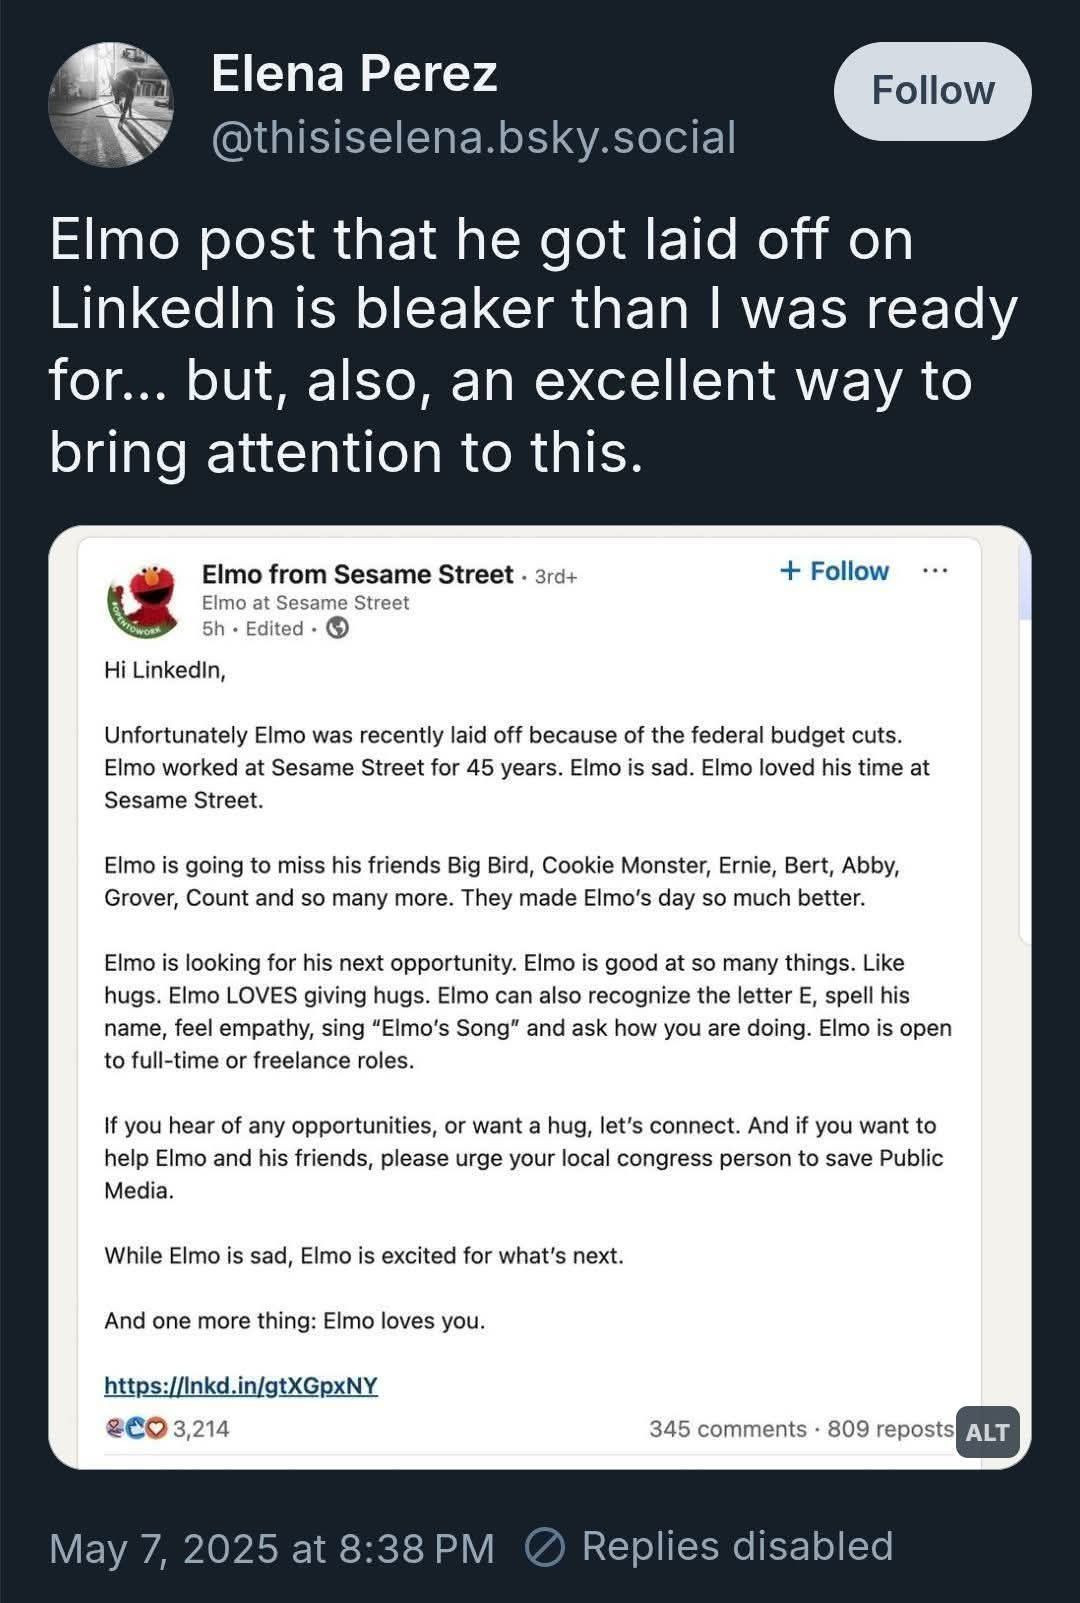Open the three-dot menu on LinkedIn post
Viewport: 1080px width, 1603px height.
coord(935,571)
